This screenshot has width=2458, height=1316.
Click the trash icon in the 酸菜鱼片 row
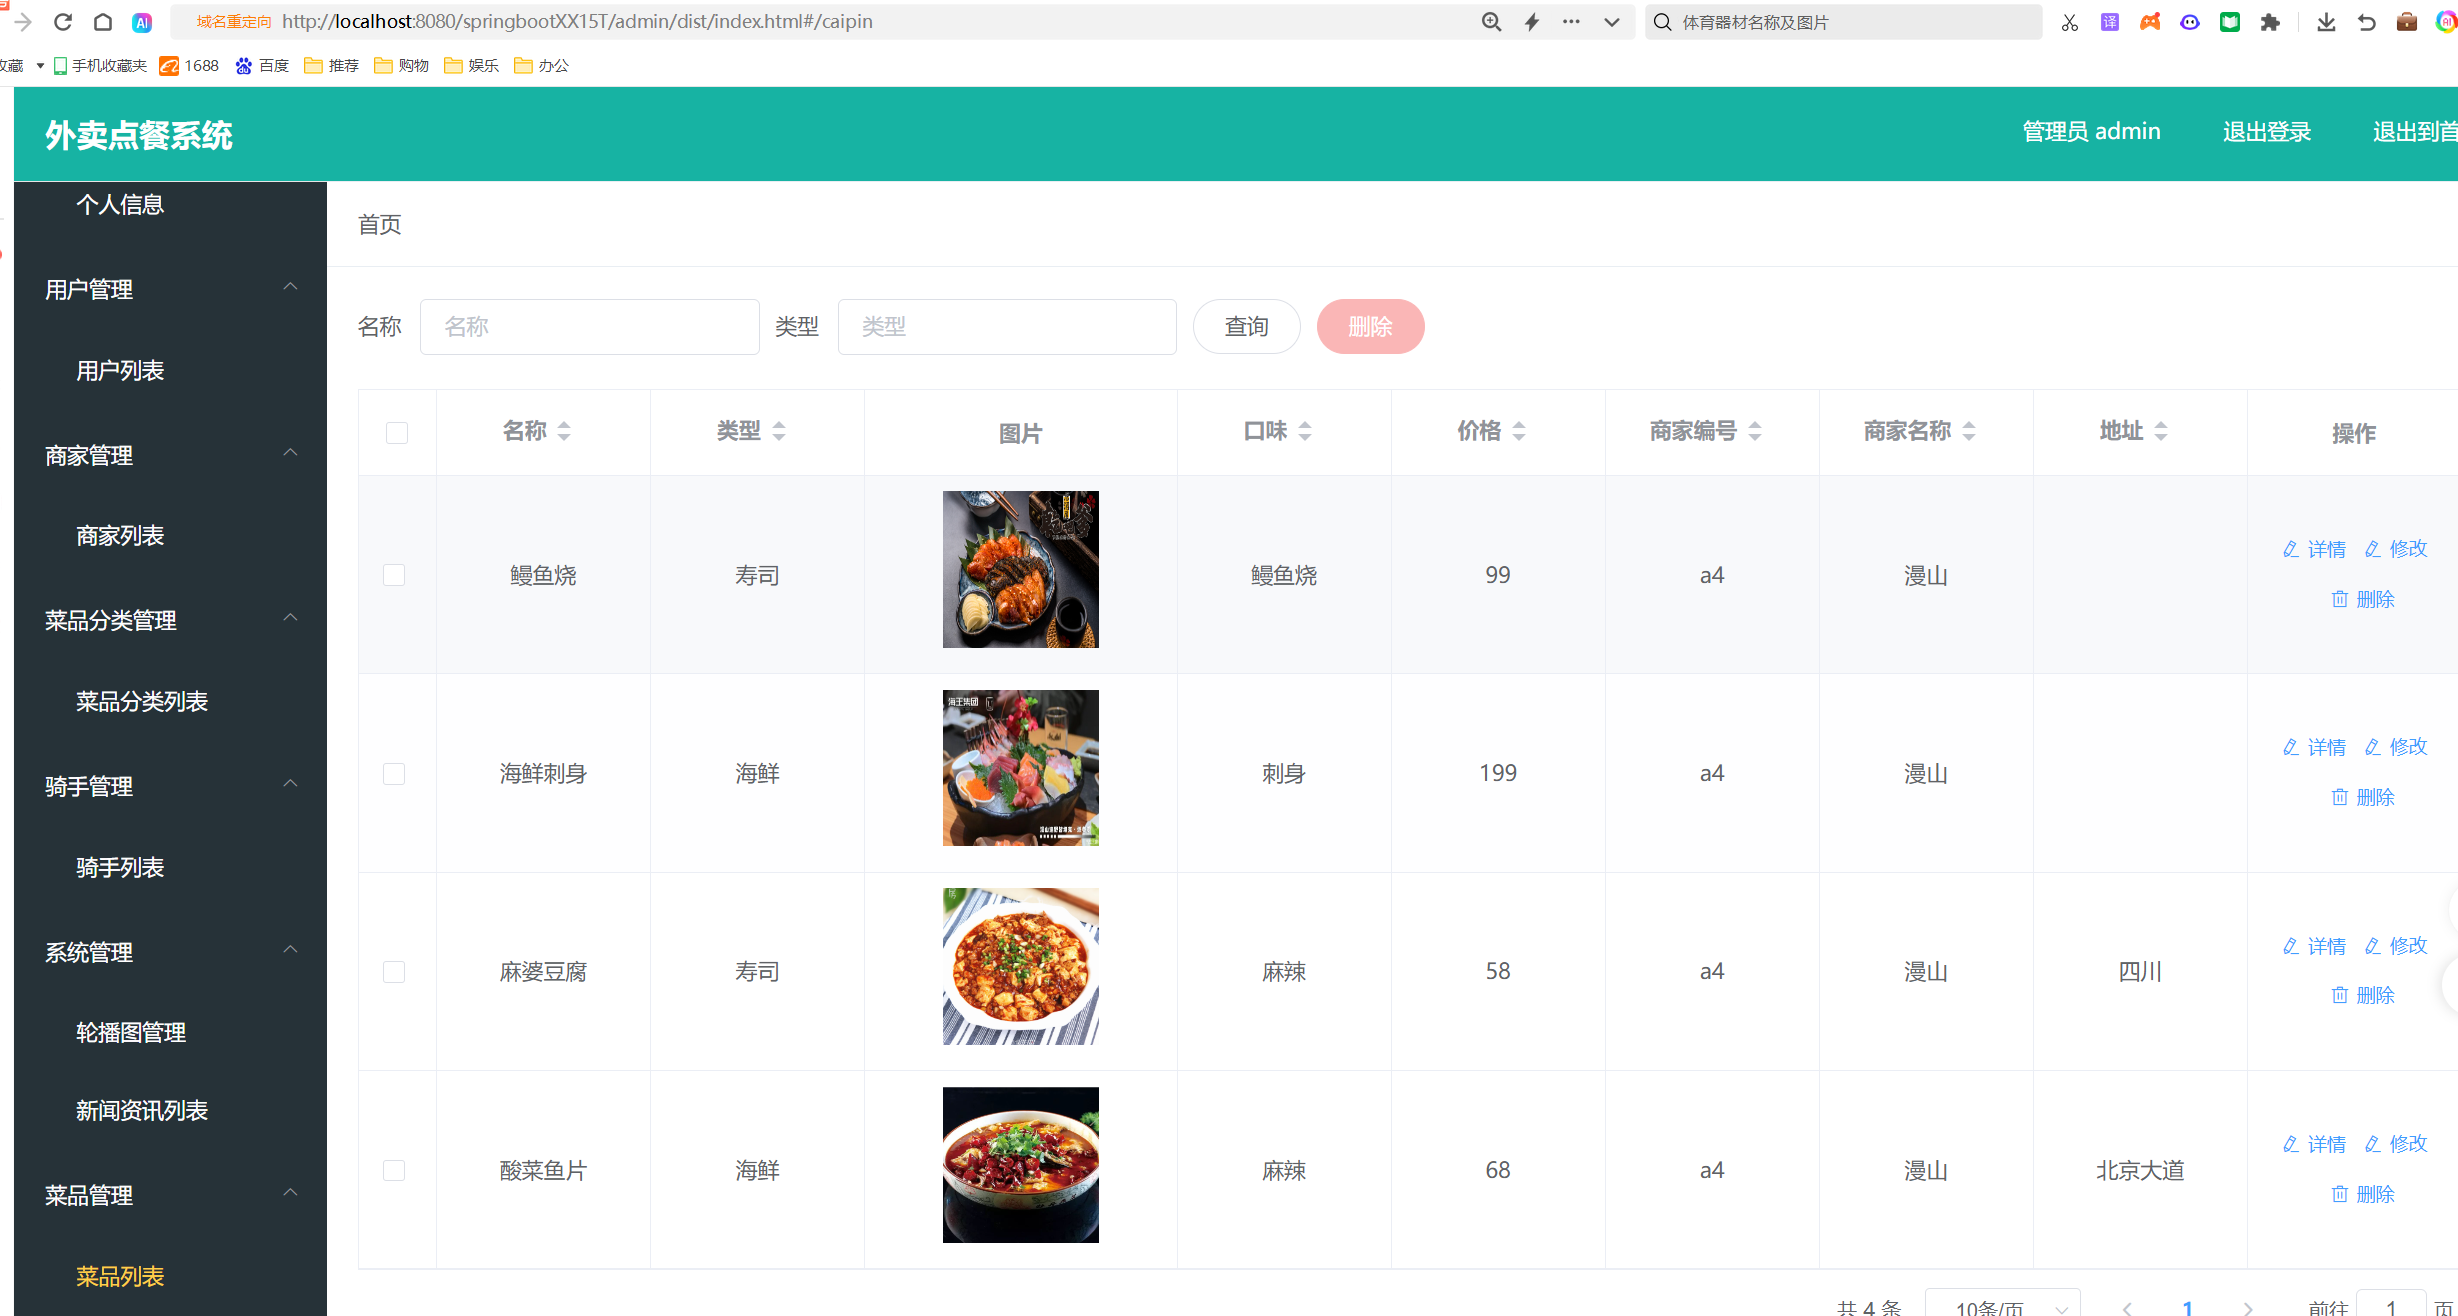[2340, 1192]
